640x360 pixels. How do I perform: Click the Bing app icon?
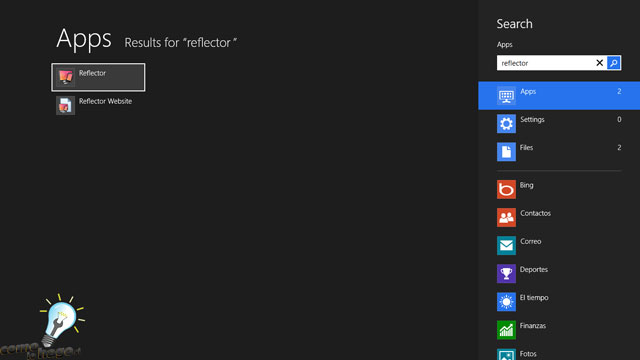[x=506, y=189]
